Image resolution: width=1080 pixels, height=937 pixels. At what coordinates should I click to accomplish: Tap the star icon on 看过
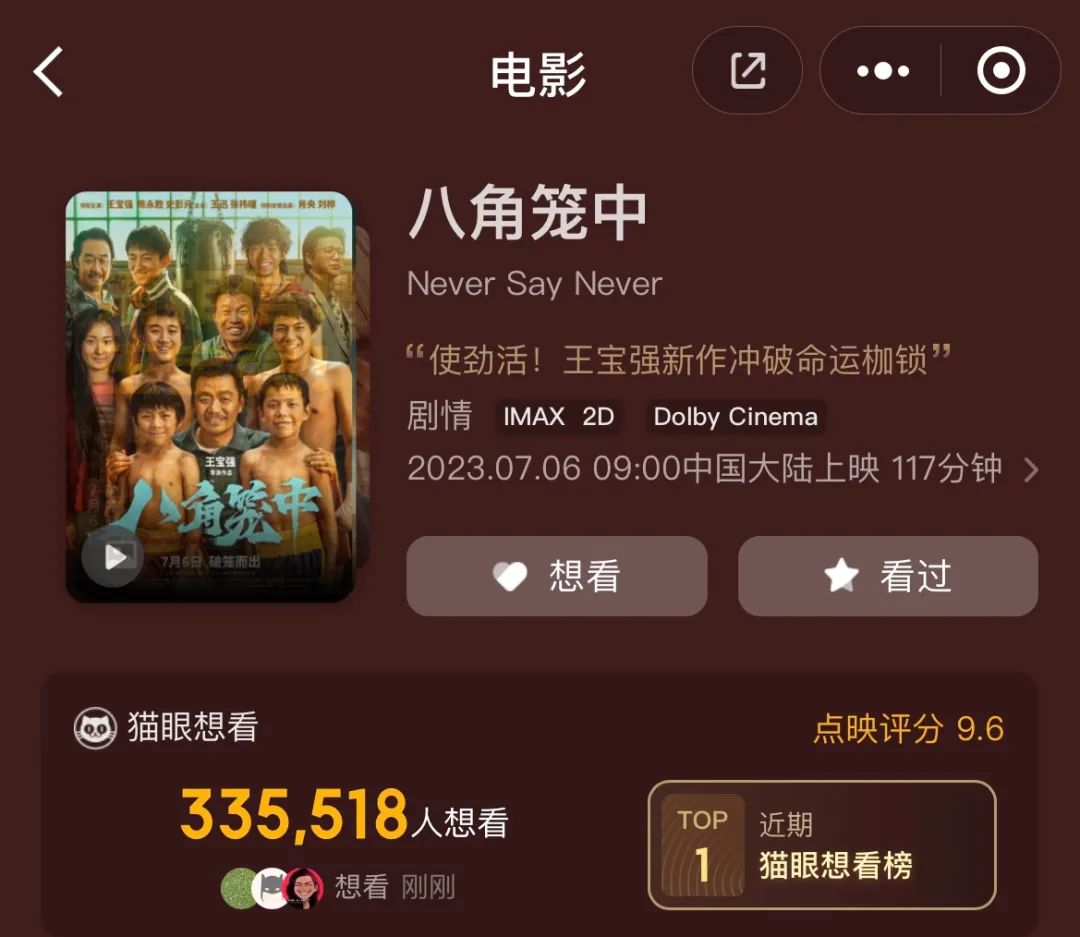click(x=841, y=575)
